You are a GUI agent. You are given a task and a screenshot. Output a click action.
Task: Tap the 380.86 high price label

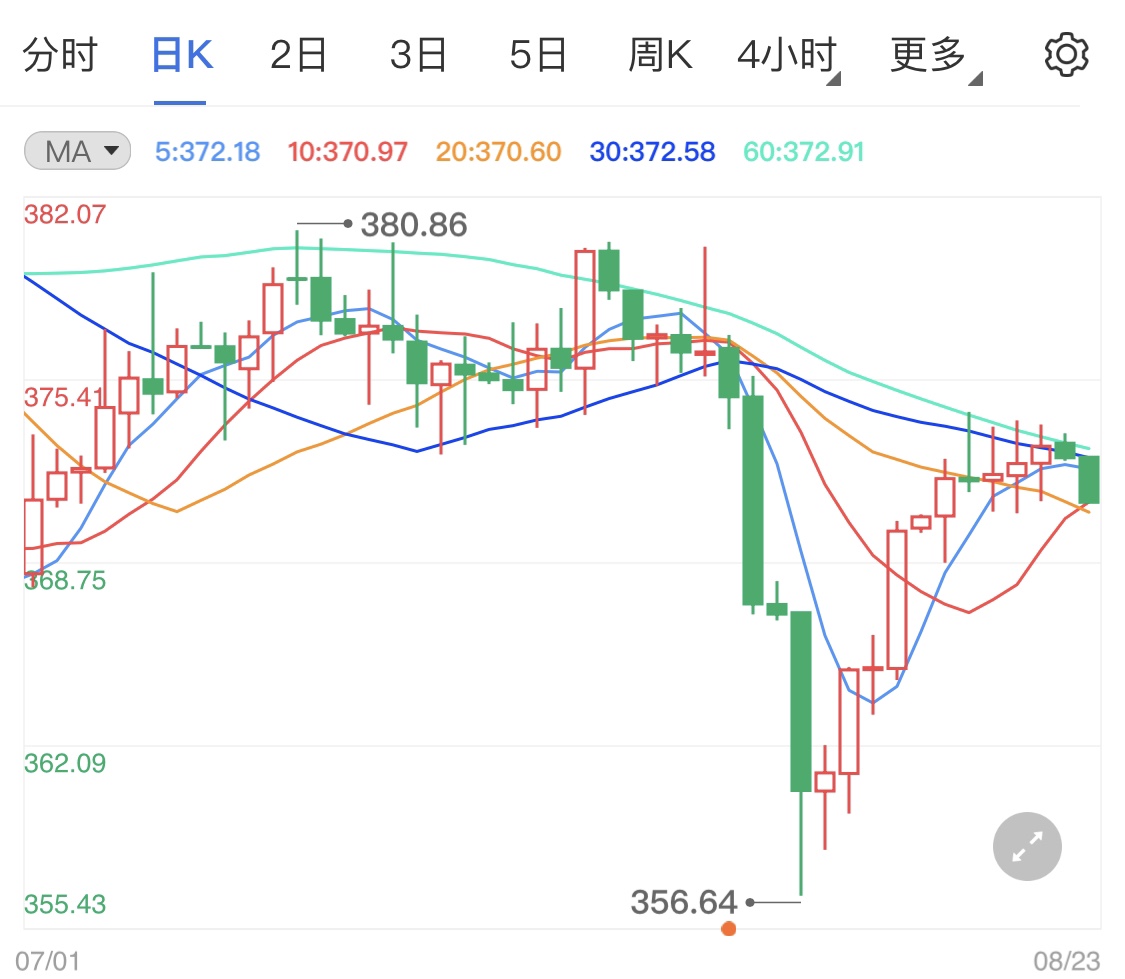tap(412, 224)
